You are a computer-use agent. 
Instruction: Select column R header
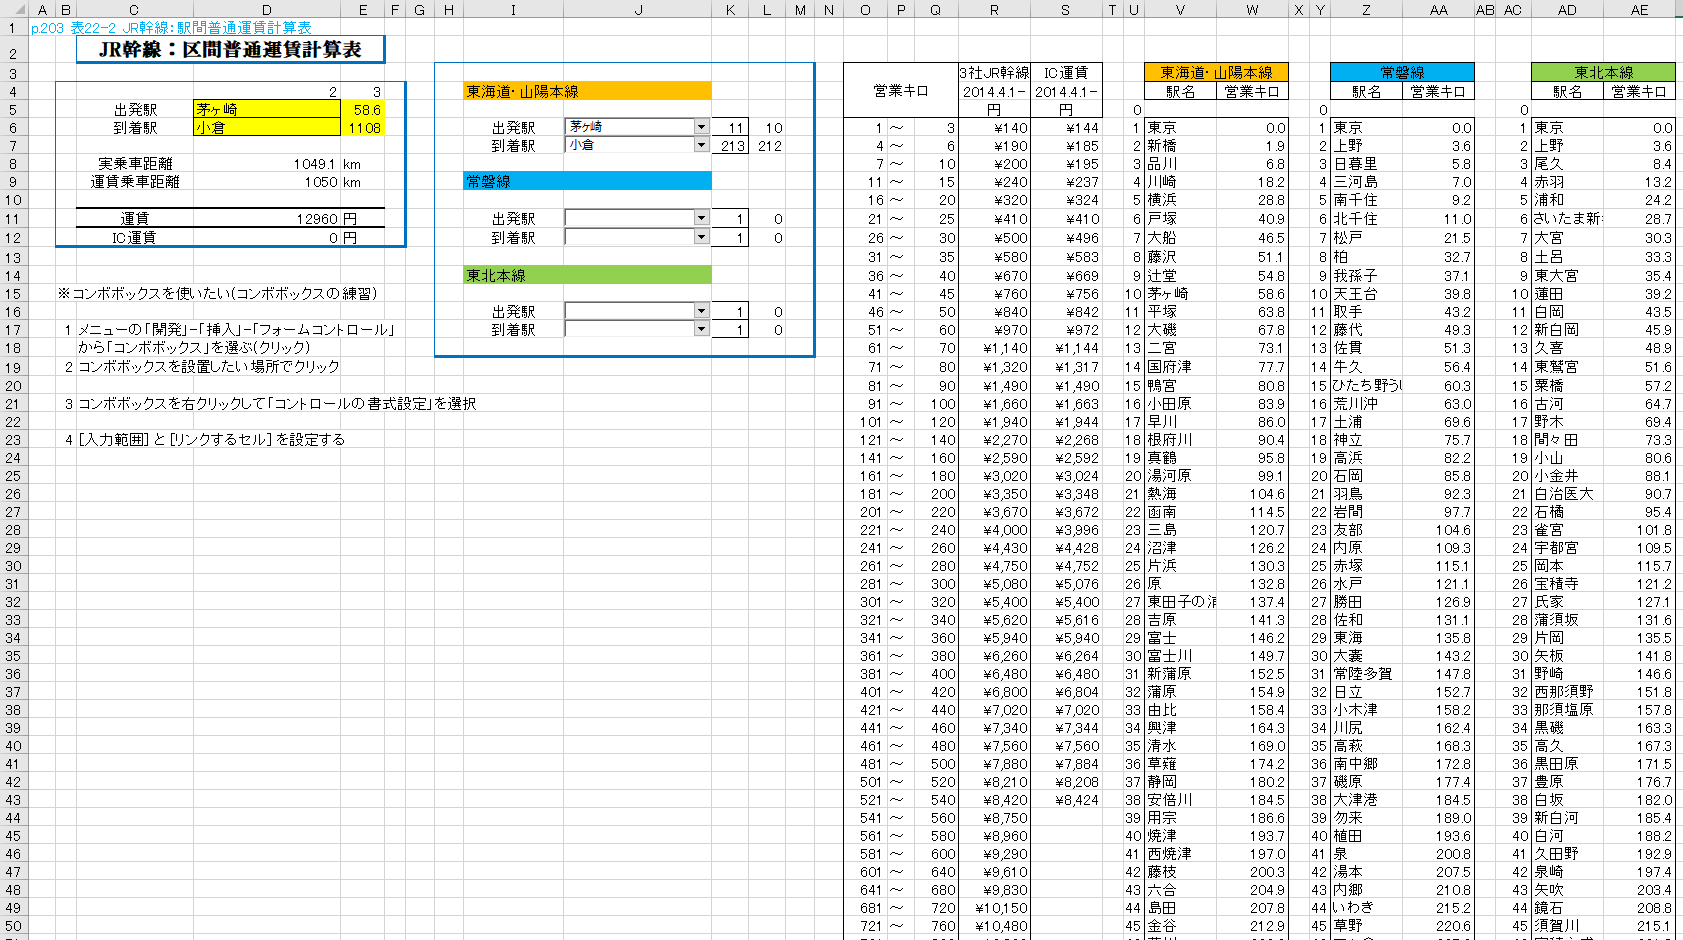(994, 10)
